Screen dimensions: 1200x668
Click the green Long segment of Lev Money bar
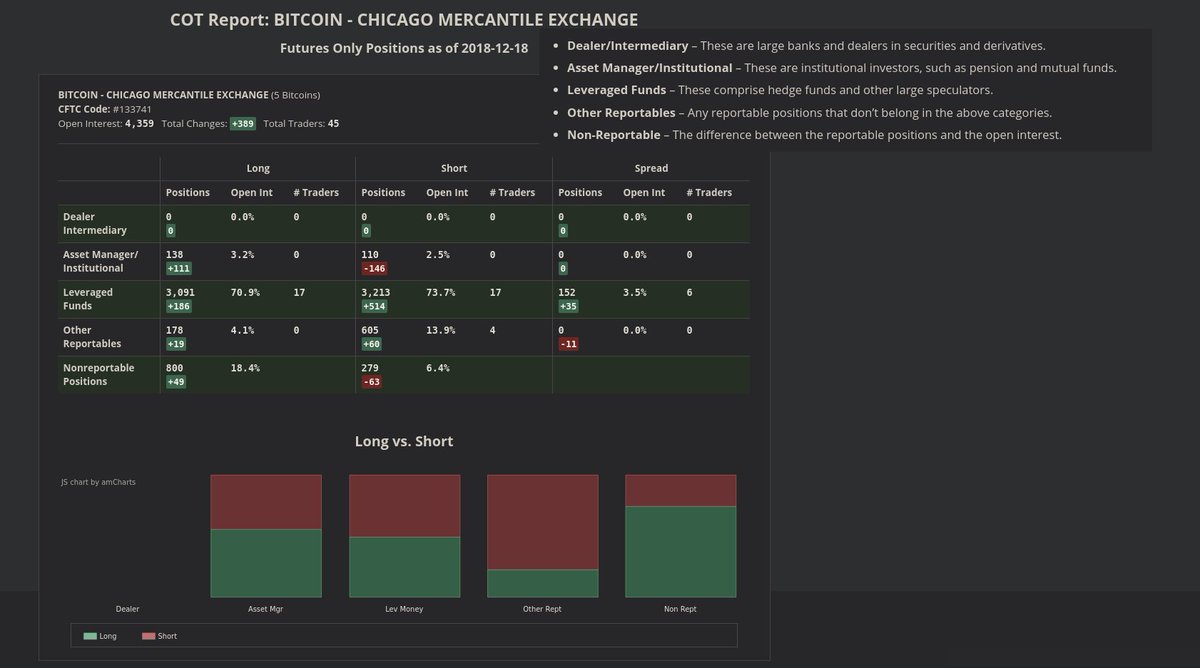point(405,567)
